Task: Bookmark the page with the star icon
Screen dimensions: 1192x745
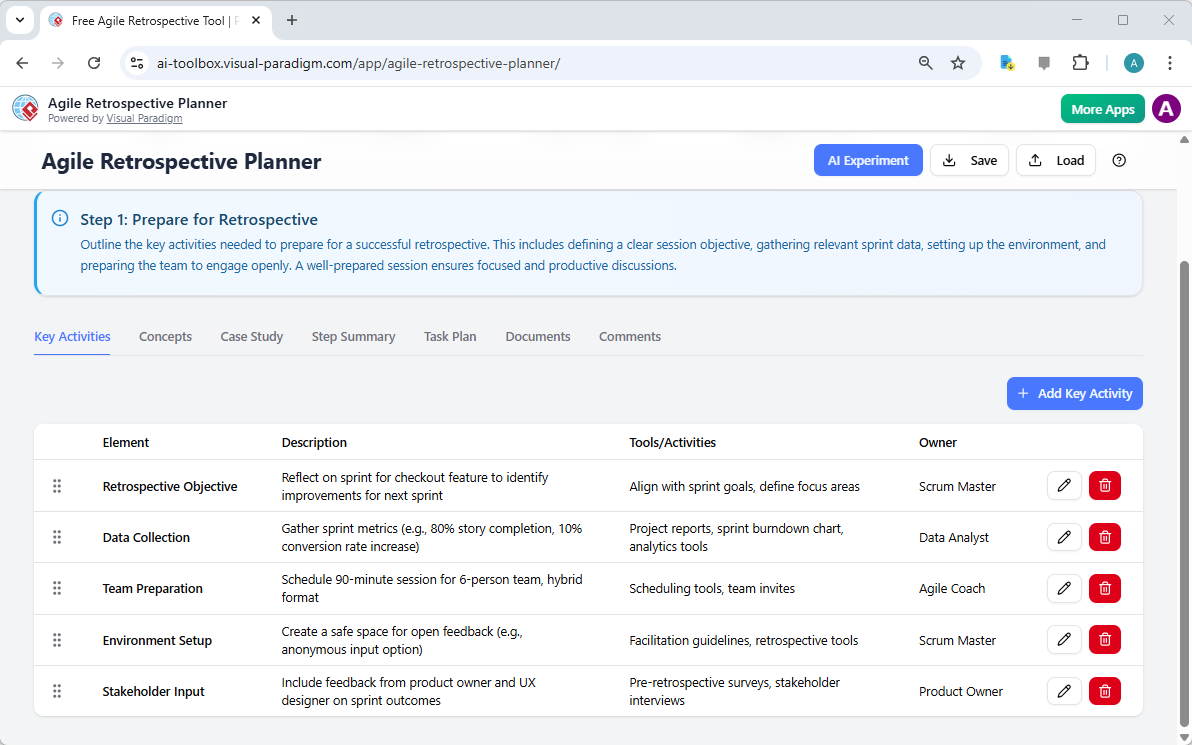Action: (x=958, y=62)
